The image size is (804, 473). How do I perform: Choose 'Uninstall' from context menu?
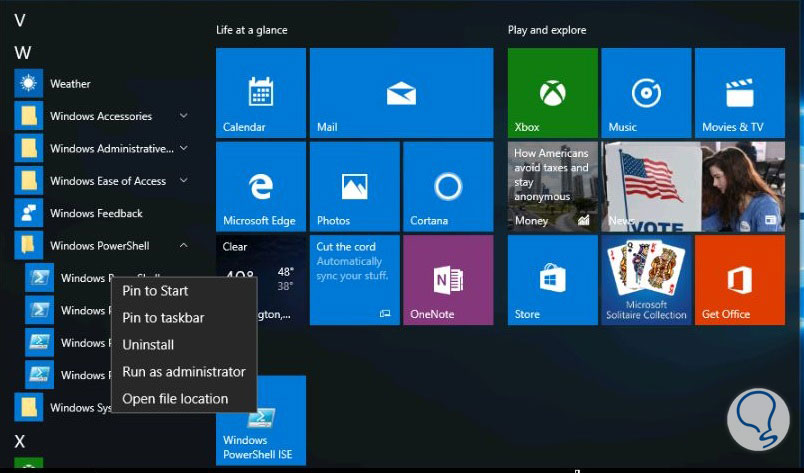tap(184, 345)
